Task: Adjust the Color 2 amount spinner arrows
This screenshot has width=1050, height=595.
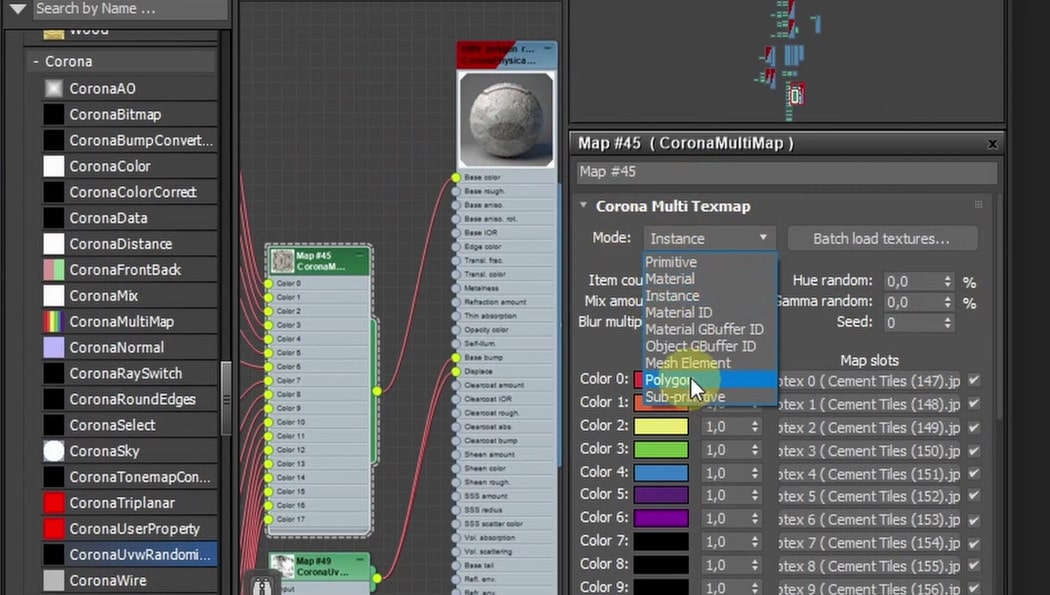Action: coord(755,427)
